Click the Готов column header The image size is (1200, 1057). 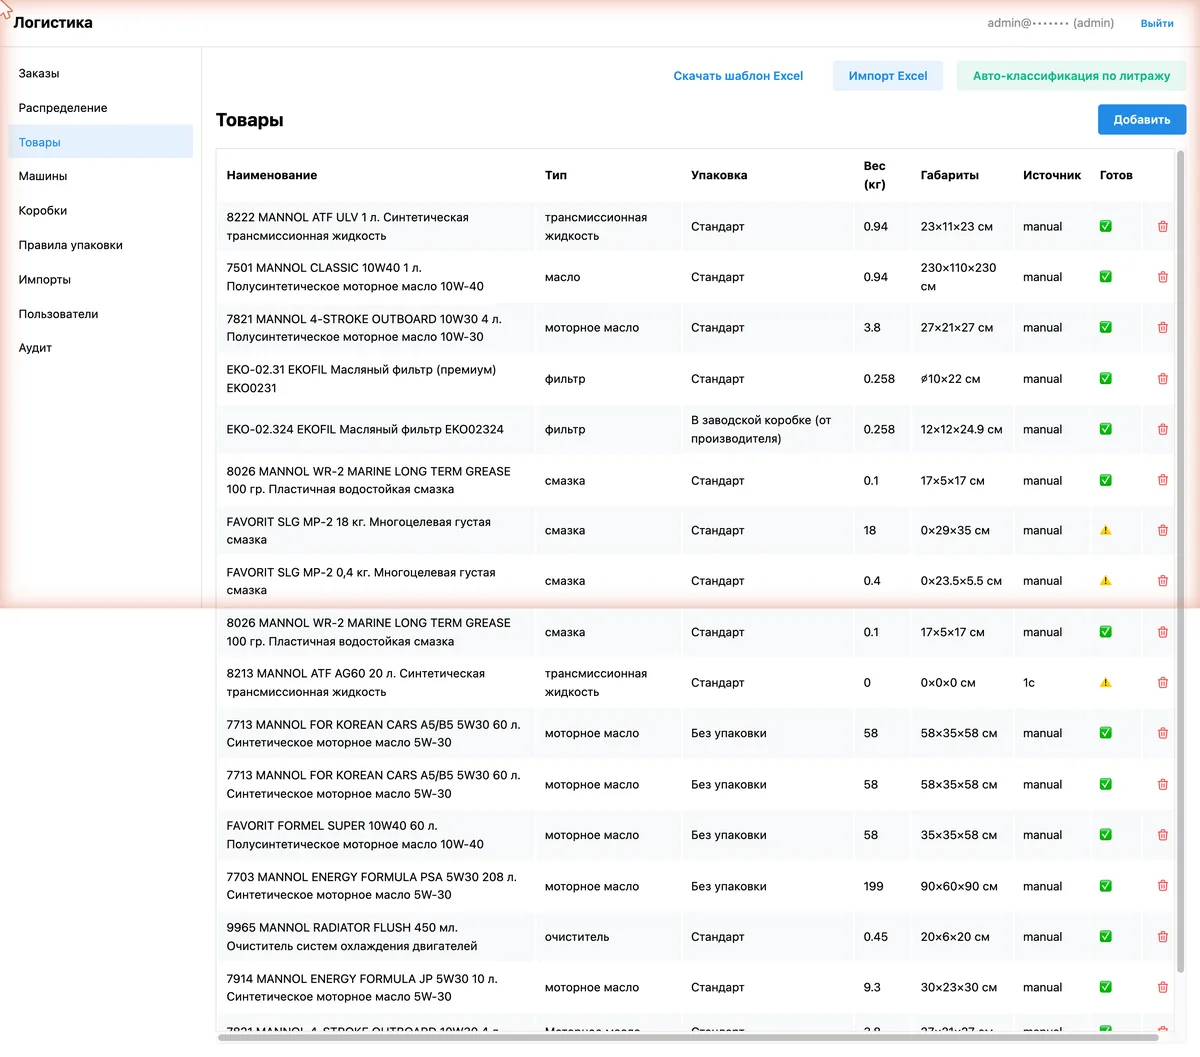(x=1116, y=175)
